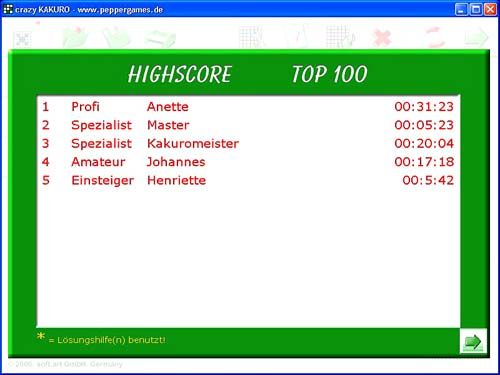Click the HIGHSCORE heading

[180, 74]
